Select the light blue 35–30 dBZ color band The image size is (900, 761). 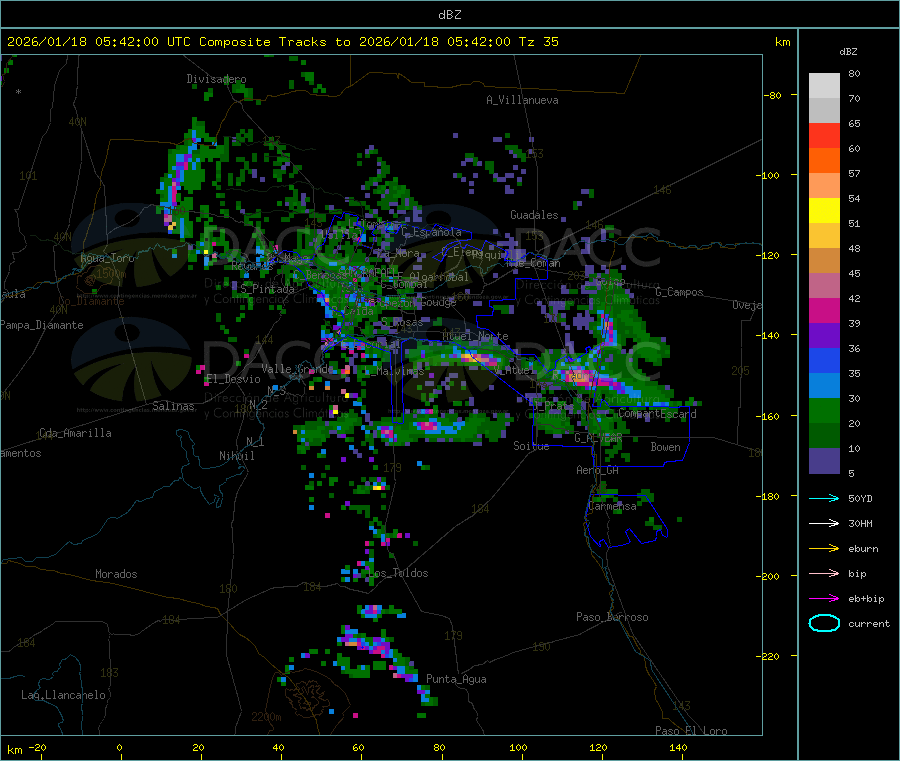click(x=824, y=386)
